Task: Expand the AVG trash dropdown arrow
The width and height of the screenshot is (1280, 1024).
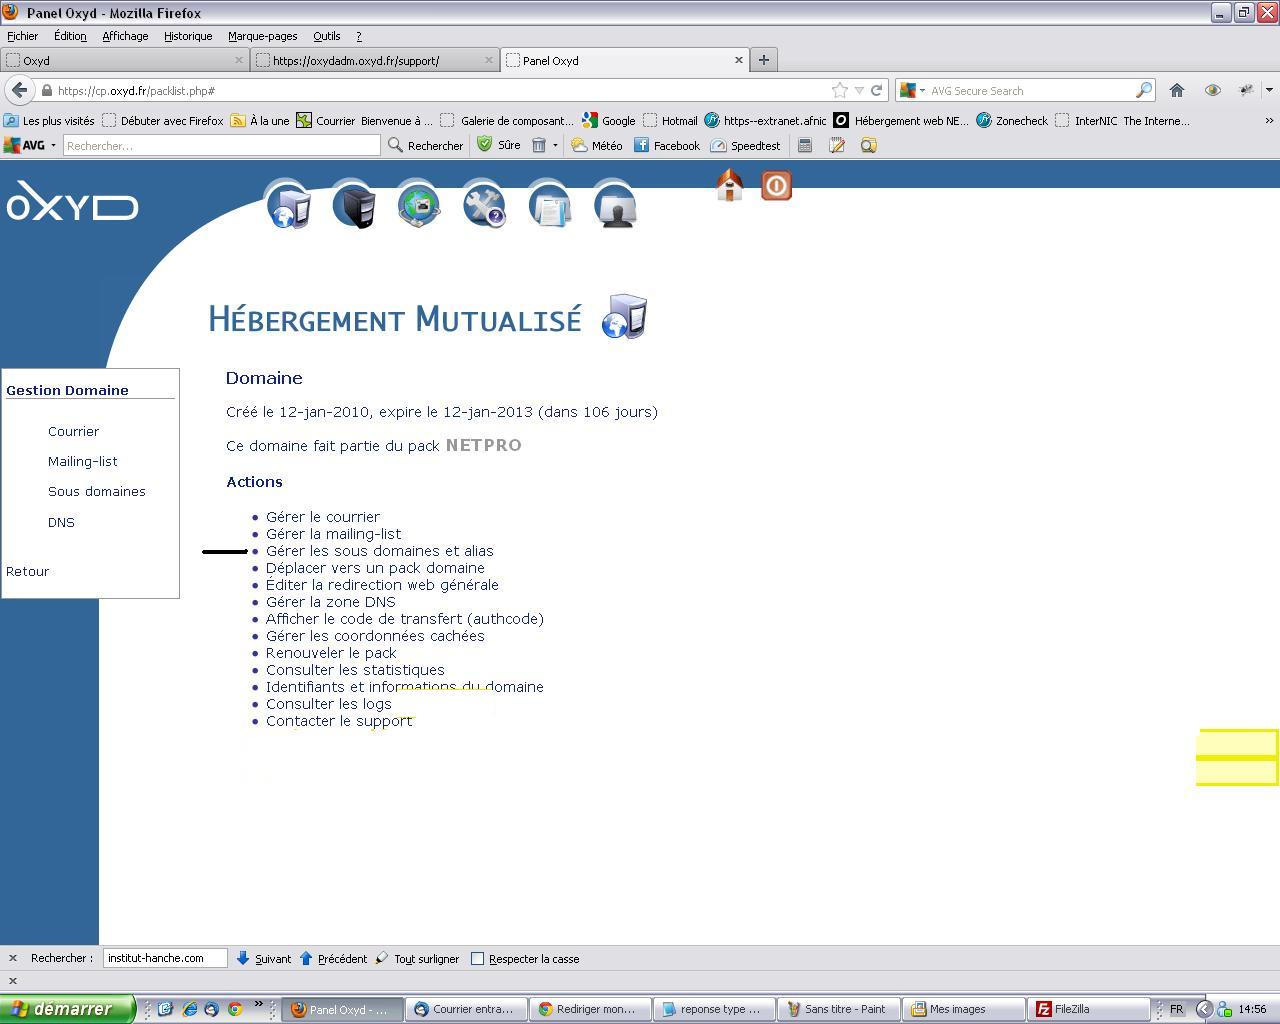Action: pyautogui.click(x=555, y=145)
